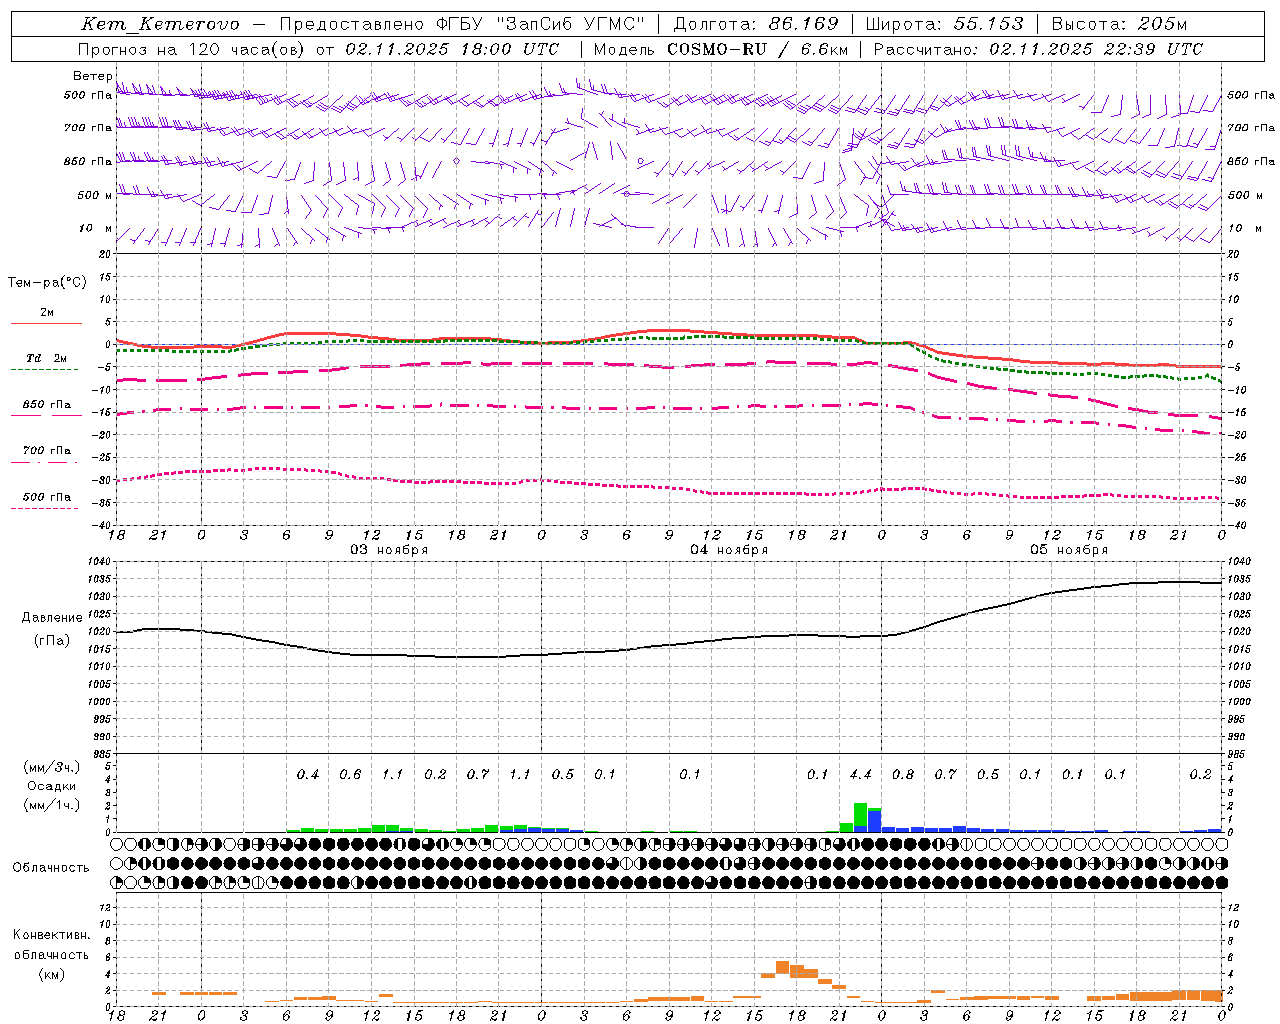Click the 500 гПа temperature legend dotted line
The width and height of the screenshot is (1280, 1024).
44,509
